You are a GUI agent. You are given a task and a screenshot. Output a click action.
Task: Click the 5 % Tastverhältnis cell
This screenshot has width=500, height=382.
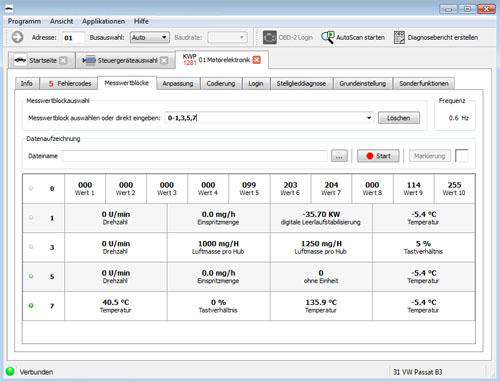(423, 247)
